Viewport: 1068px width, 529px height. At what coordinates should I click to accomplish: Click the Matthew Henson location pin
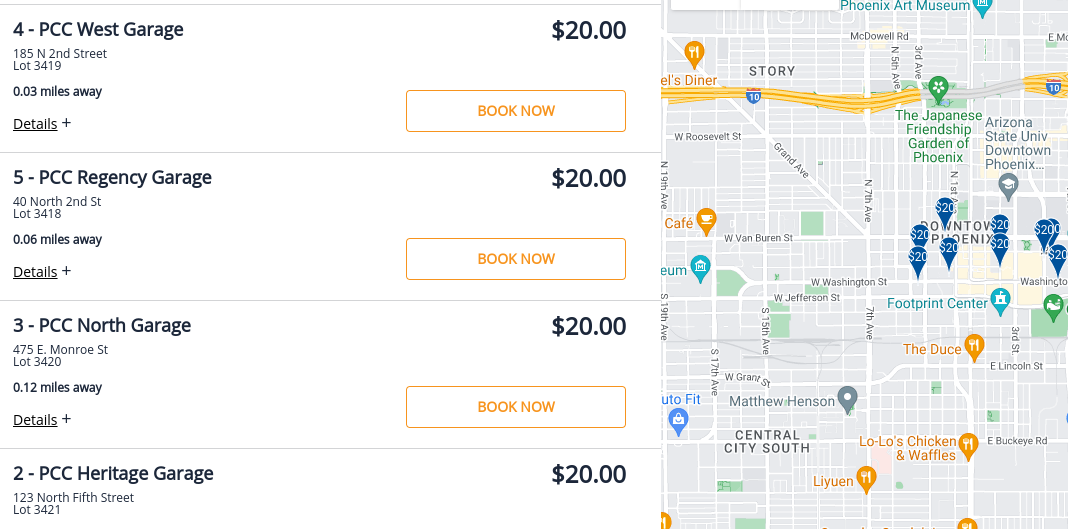847,399
